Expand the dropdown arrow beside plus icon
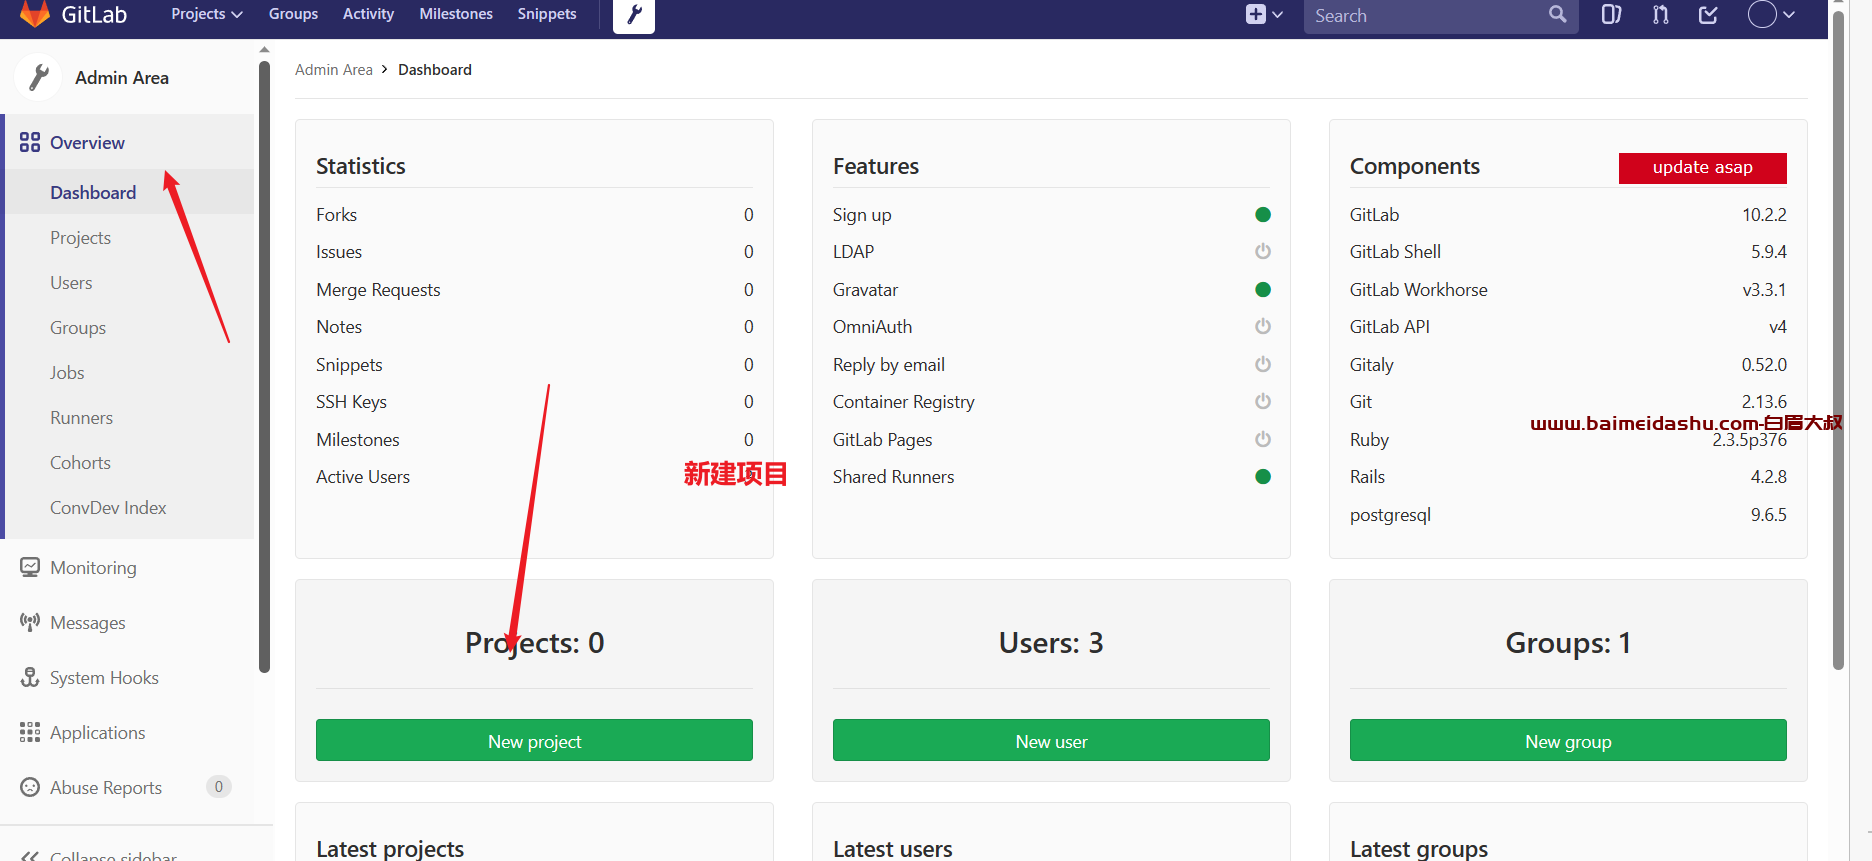Screen dimensions: 1872x861 [x=1277, y=15]
